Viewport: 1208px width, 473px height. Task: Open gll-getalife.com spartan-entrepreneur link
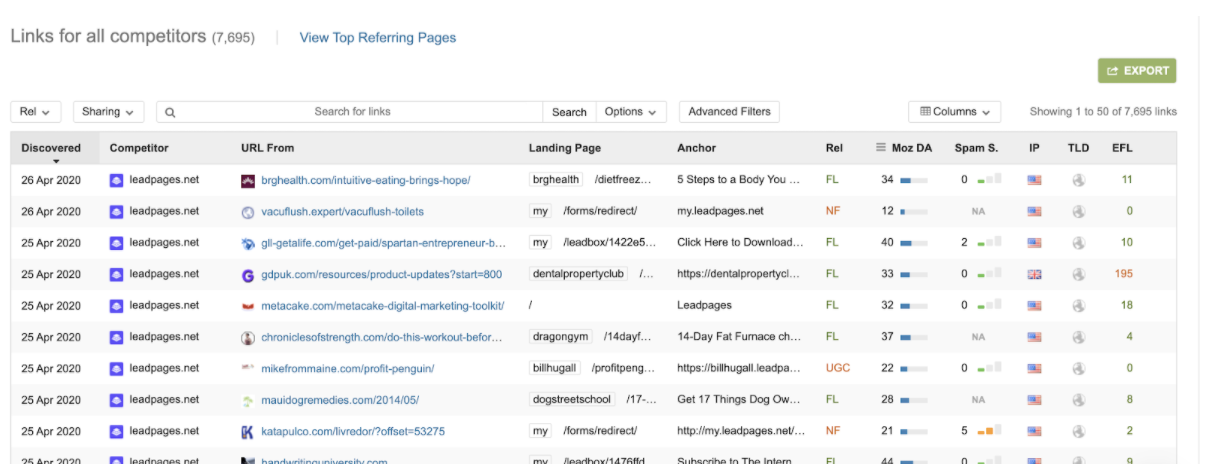383,243
